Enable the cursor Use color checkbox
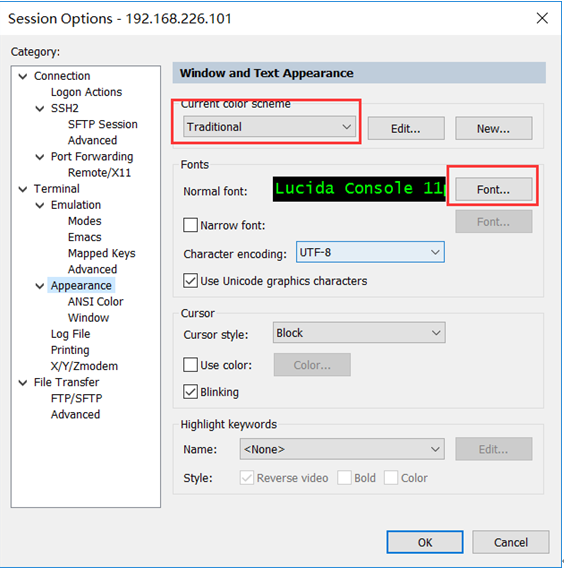This screenshot has height=573, width=564. pos(190,364)
